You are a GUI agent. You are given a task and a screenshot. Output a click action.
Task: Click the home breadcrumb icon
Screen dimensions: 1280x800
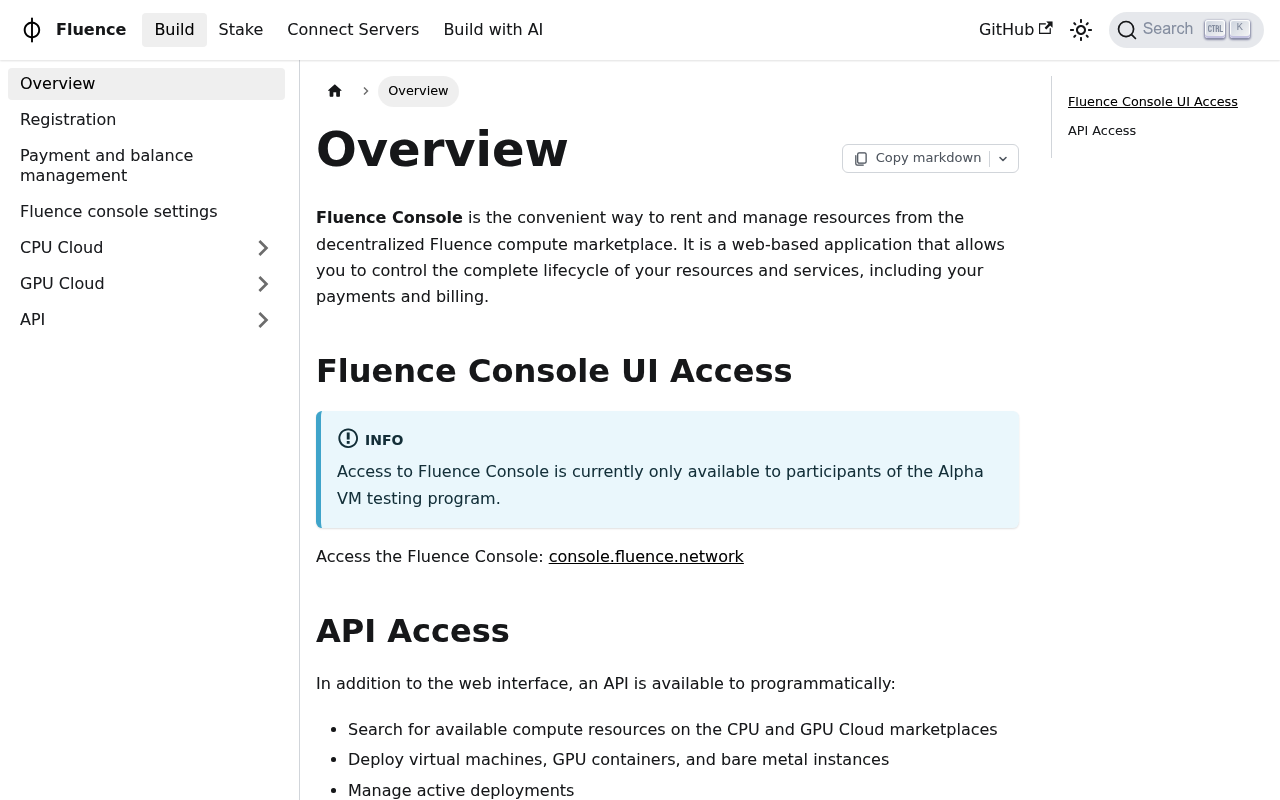pos(335,91)
